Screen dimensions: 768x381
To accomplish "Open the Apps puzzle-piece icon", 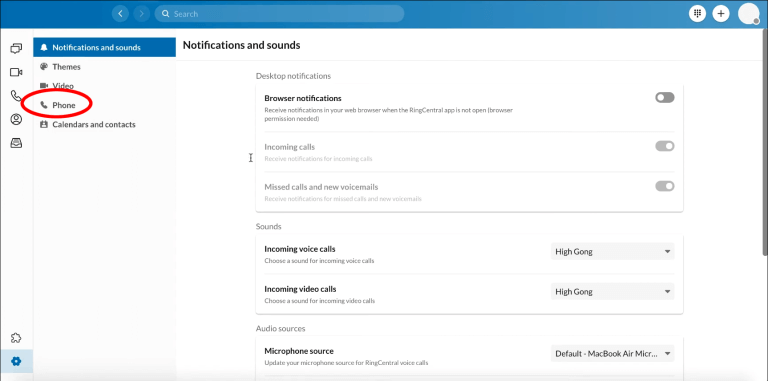I will (x=16, y=337).
